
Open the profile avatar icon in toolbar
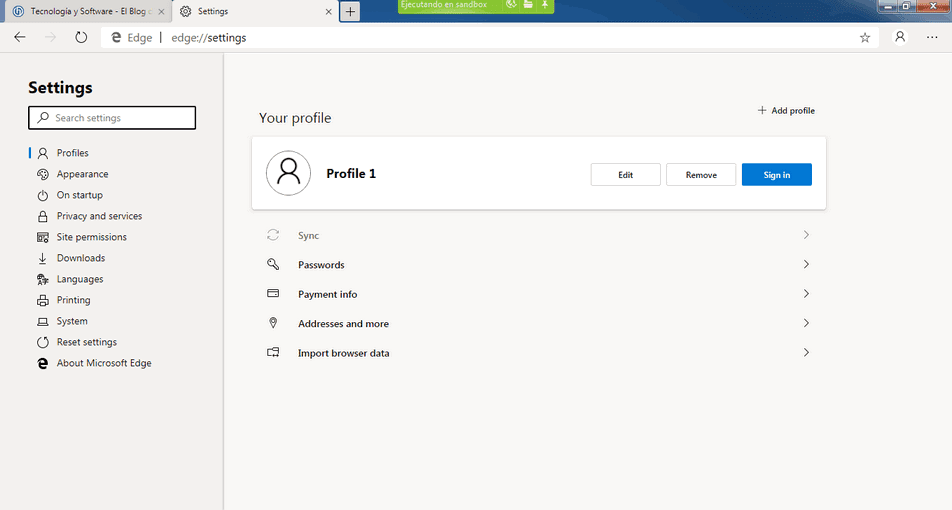click(x=900, y=37)
